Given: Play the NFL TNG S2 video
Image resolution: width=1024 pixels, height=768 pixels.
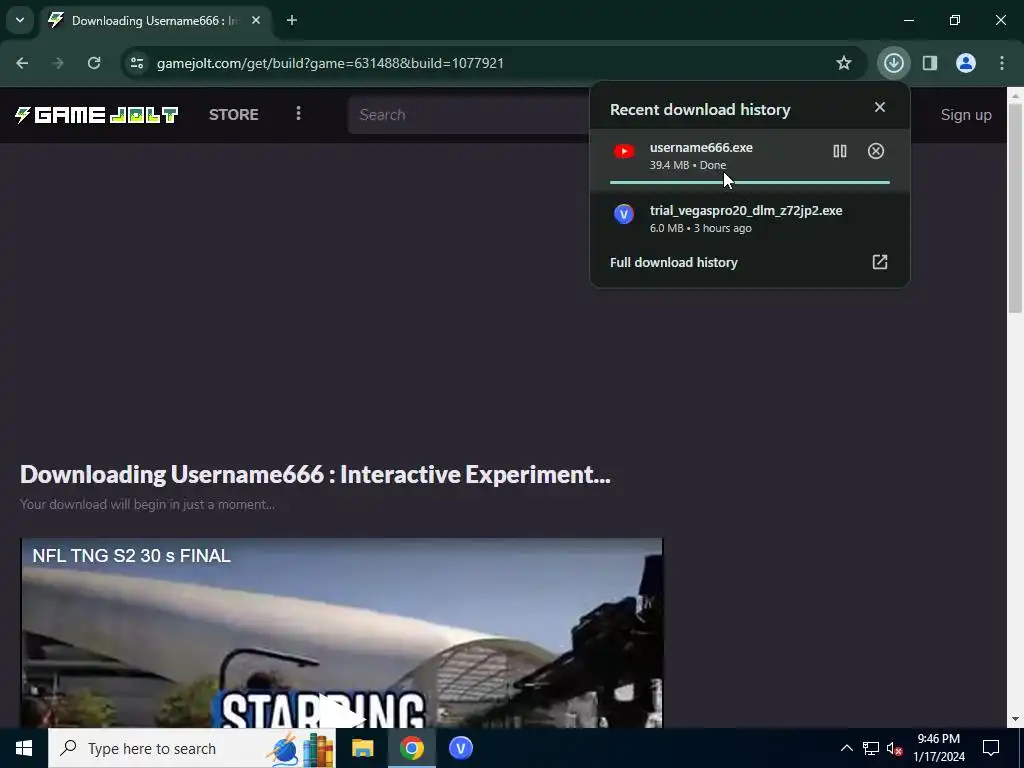Looking at the screenshot, I should click(x=341, y=714).
